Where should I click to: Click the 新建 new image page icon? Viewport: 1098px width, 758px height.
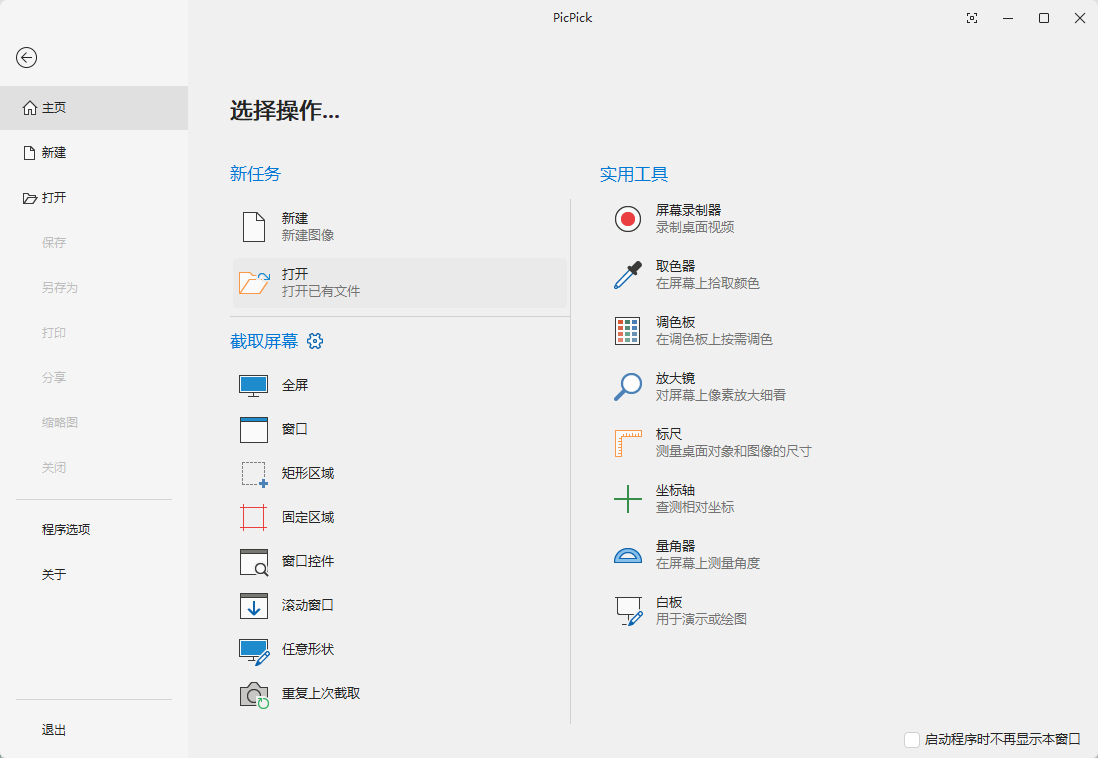(x=253, y=227)
